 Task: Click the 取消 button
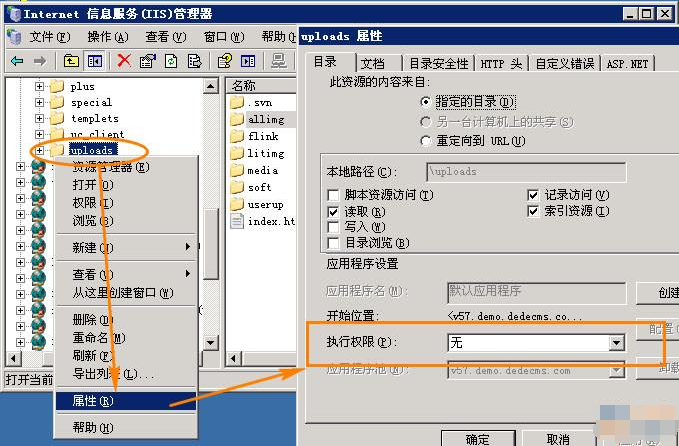tap(559, 438)
